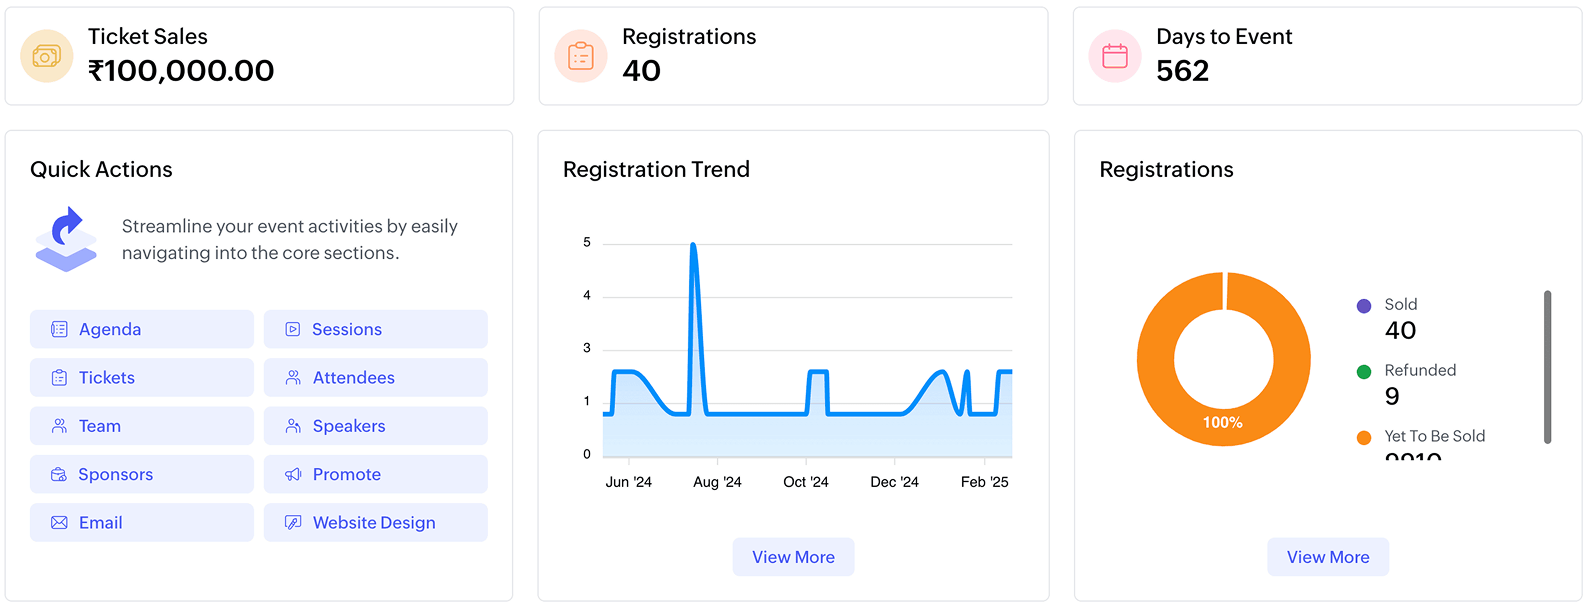This screenshot has height=610, width=1586.
Task: Click View More in the Registrations panel
Action: pos(1327,557)
